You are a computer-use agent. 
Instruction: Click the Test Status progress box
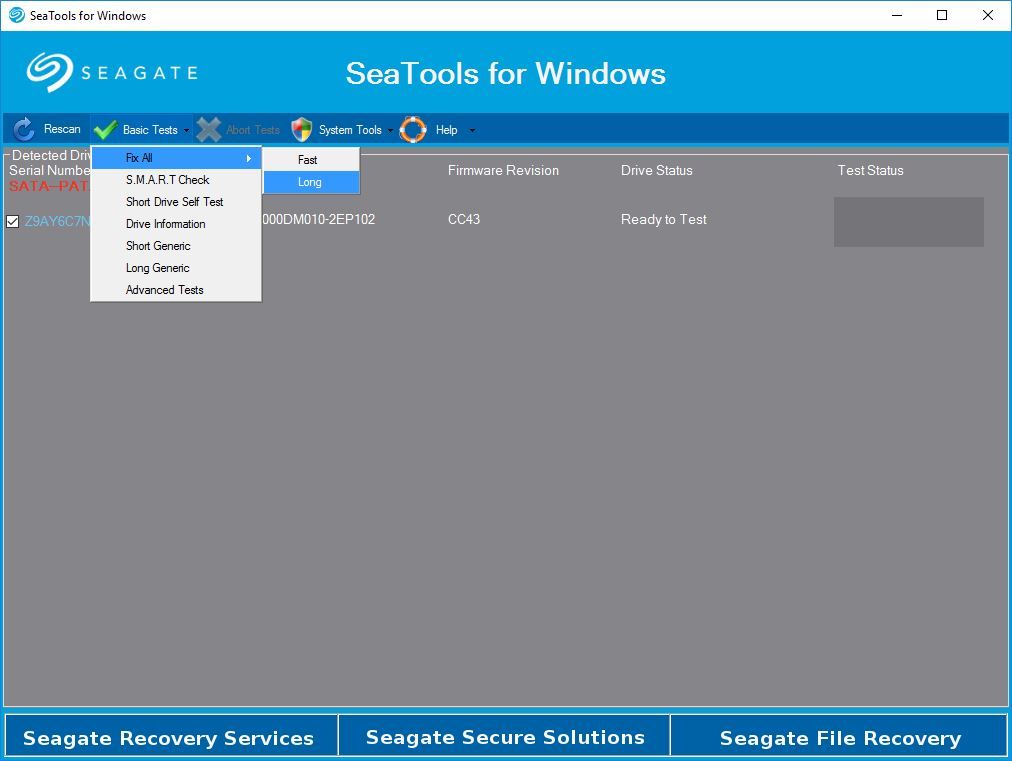tap(909, 222)
